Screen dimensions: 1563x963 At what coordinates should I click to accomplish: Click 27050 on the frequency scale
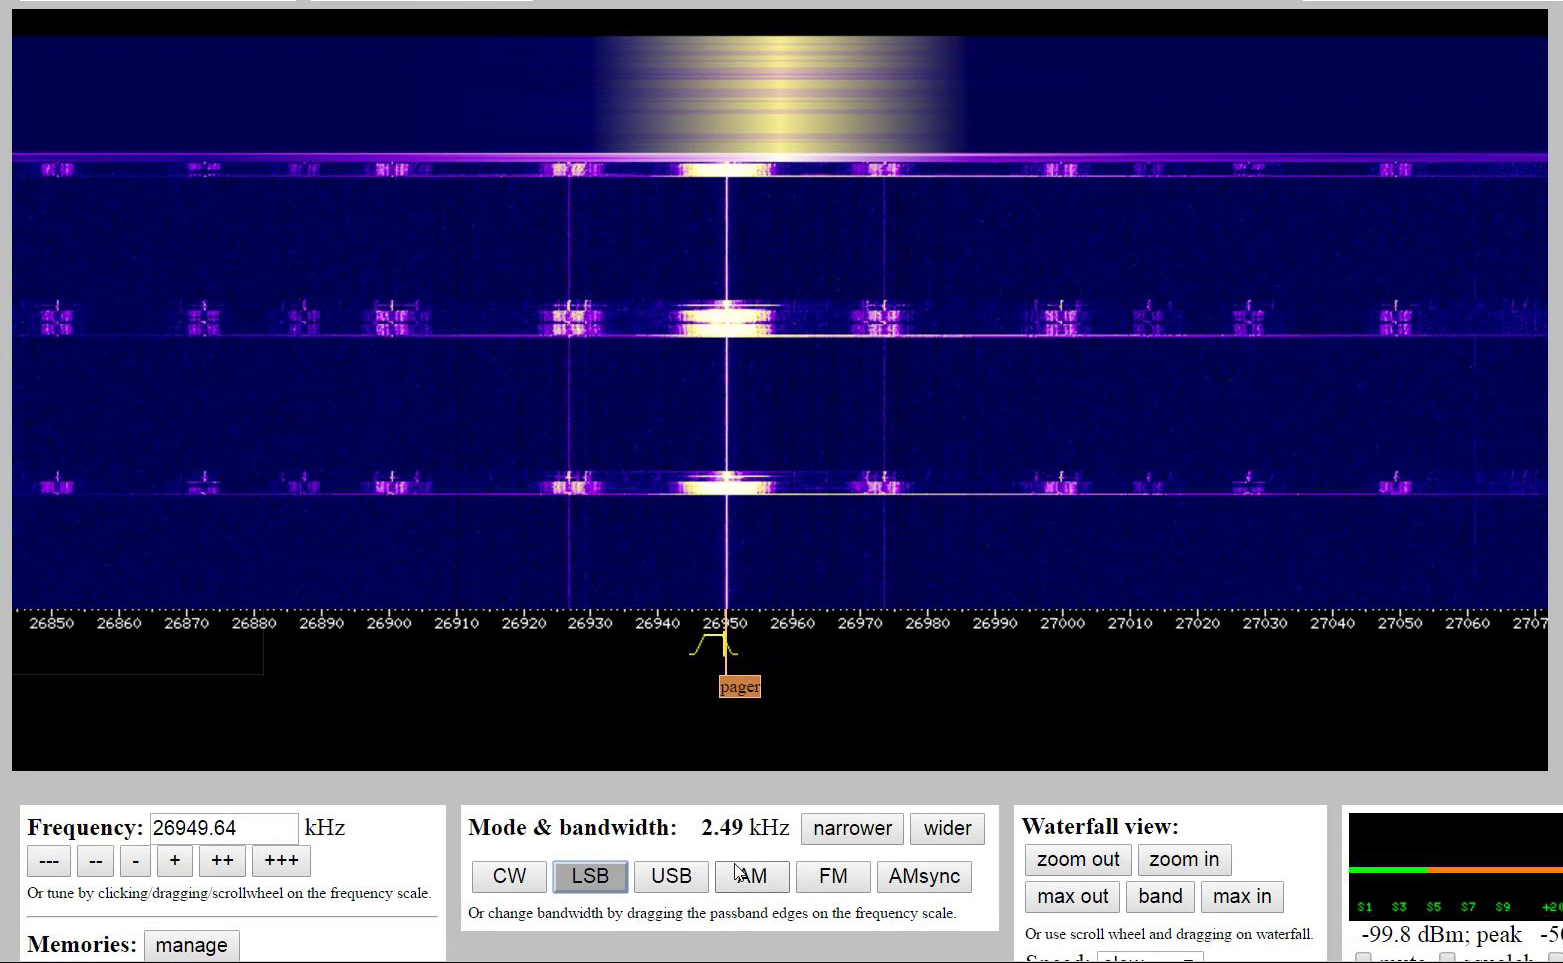click(x=1400, y=623)
